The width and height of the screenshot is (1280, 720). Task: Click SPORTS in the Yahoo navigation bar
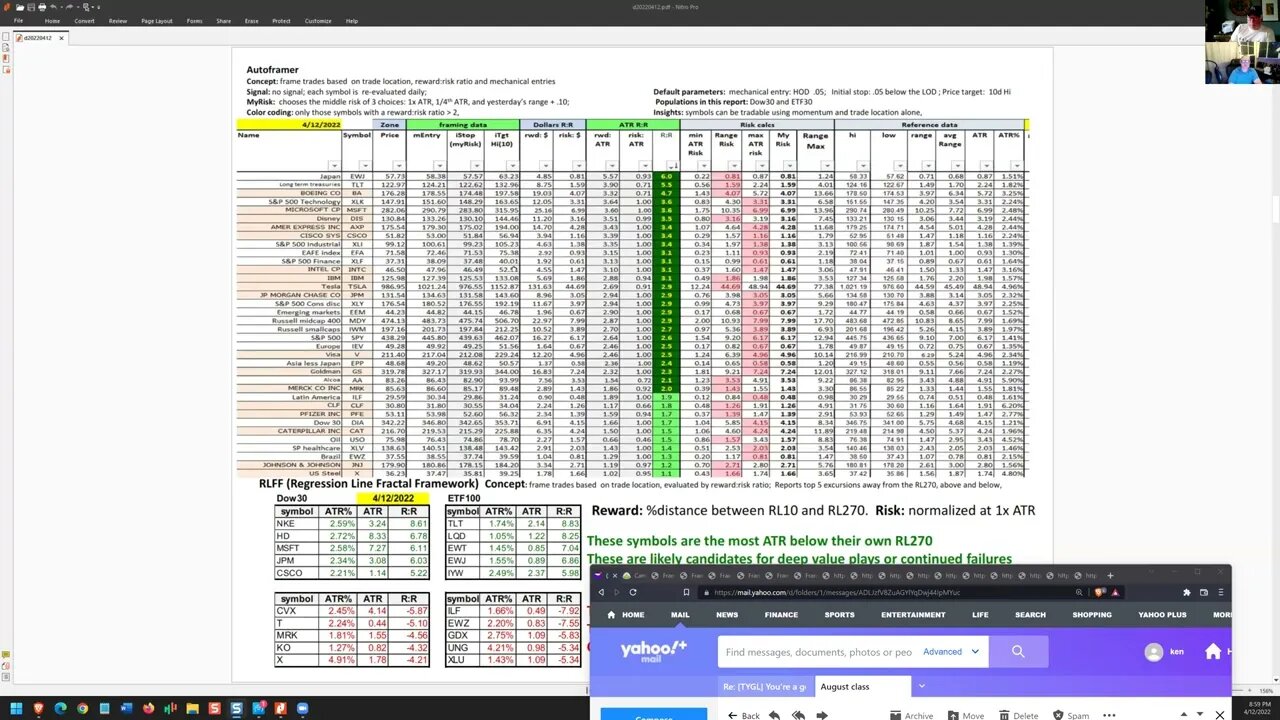click(x=840, y=615)
